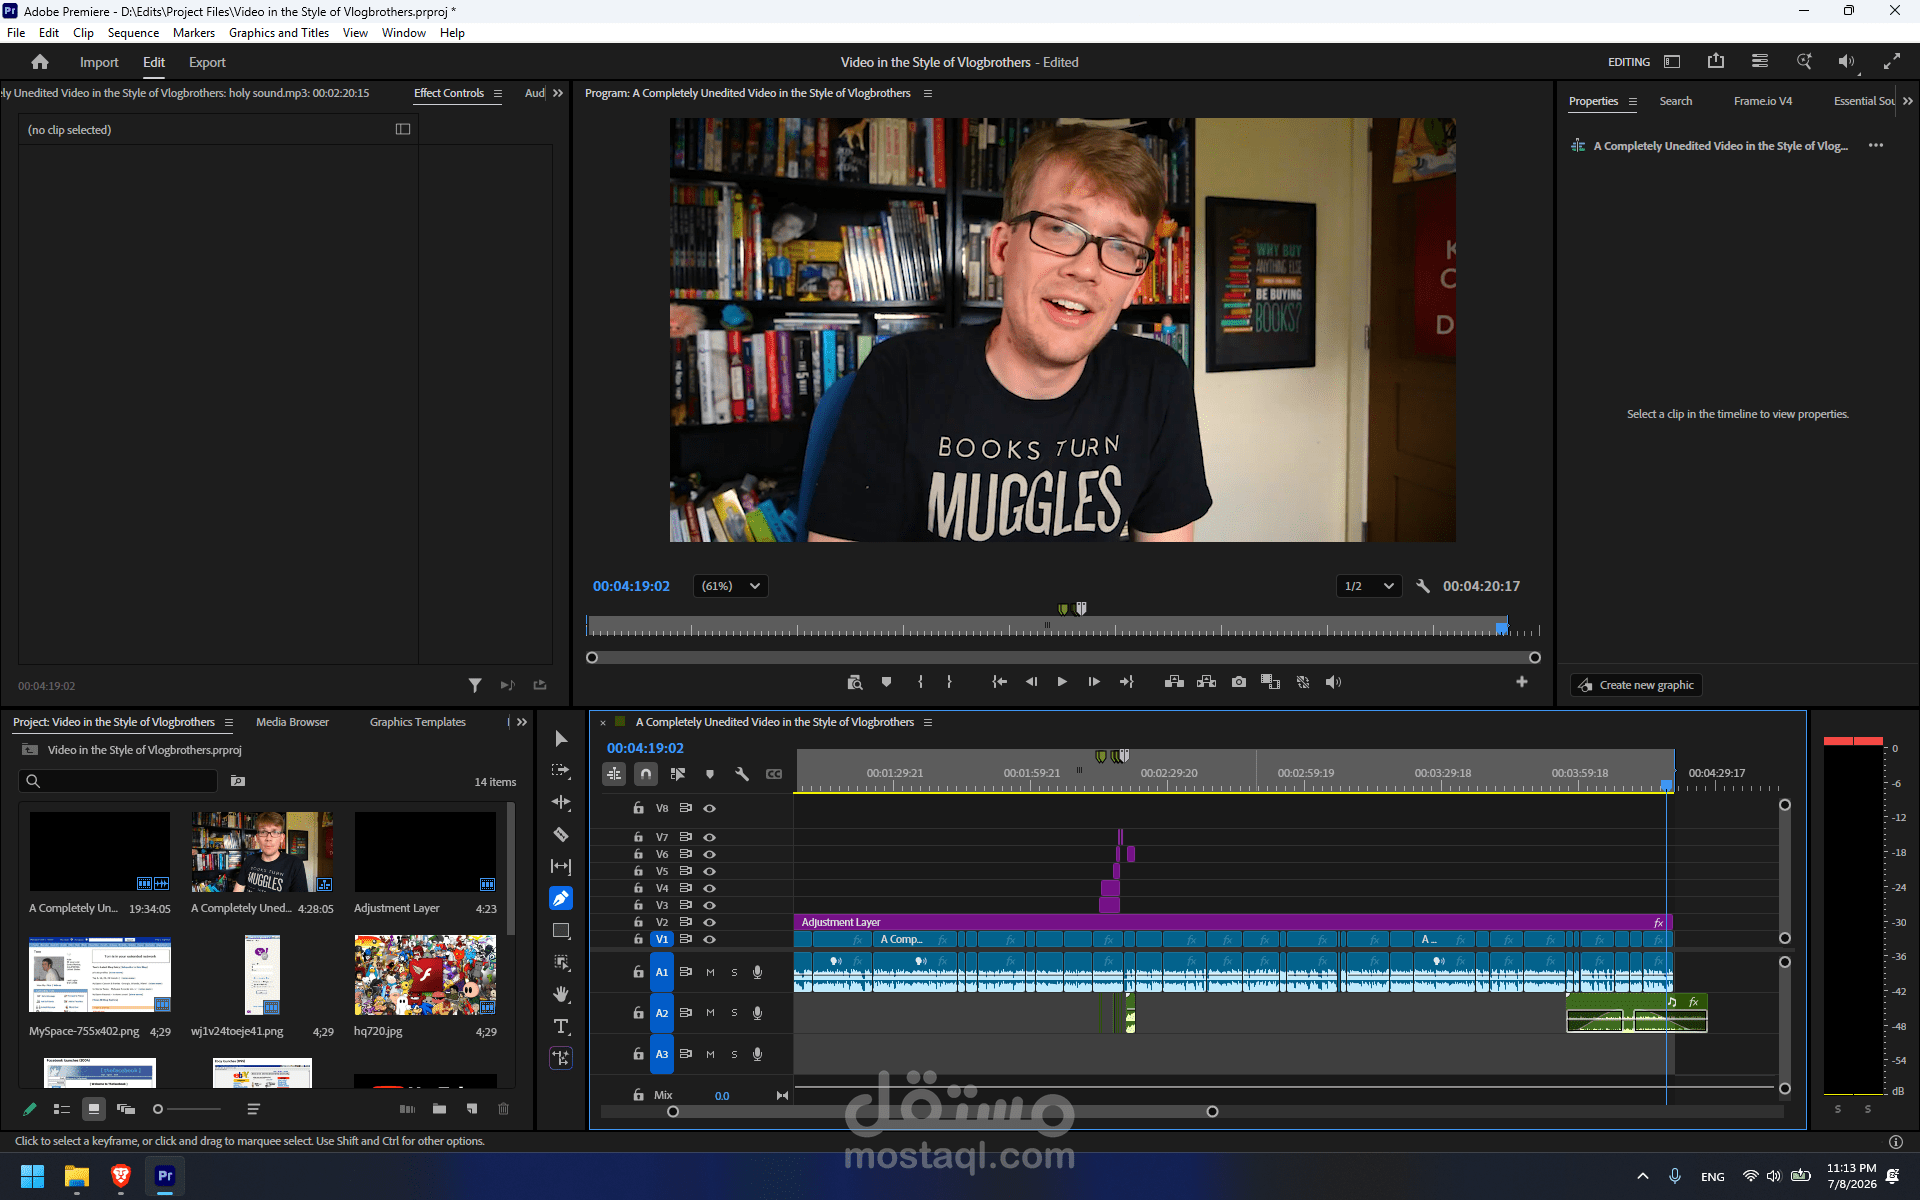Select the Rectangle tool
This screenshot has height=1200, width=1920.
(561, 930)
